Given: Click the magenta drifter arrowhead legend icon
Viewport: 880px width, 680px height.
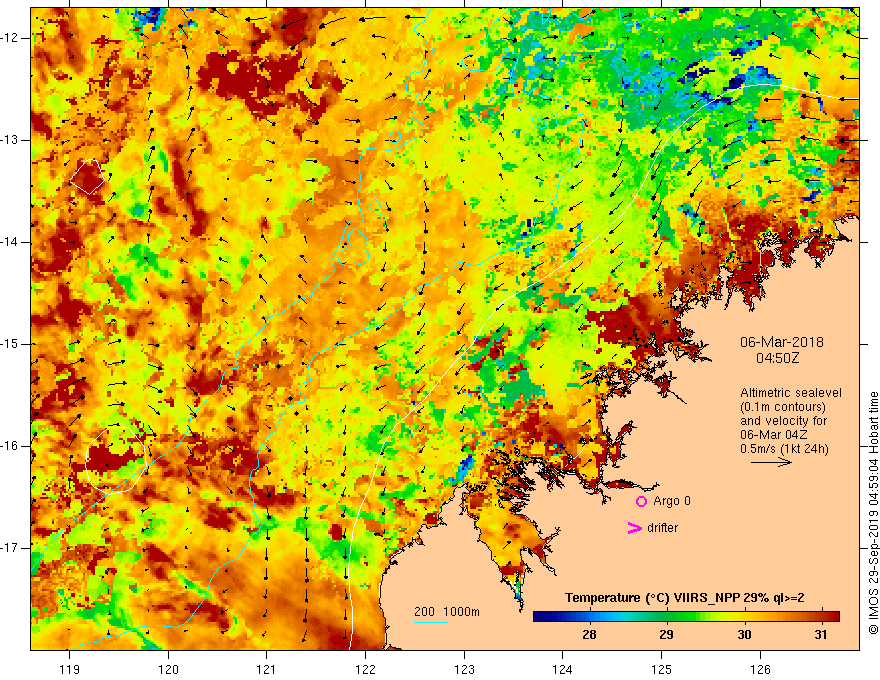Looking at the screenshot, I should (x=635, y=528).
